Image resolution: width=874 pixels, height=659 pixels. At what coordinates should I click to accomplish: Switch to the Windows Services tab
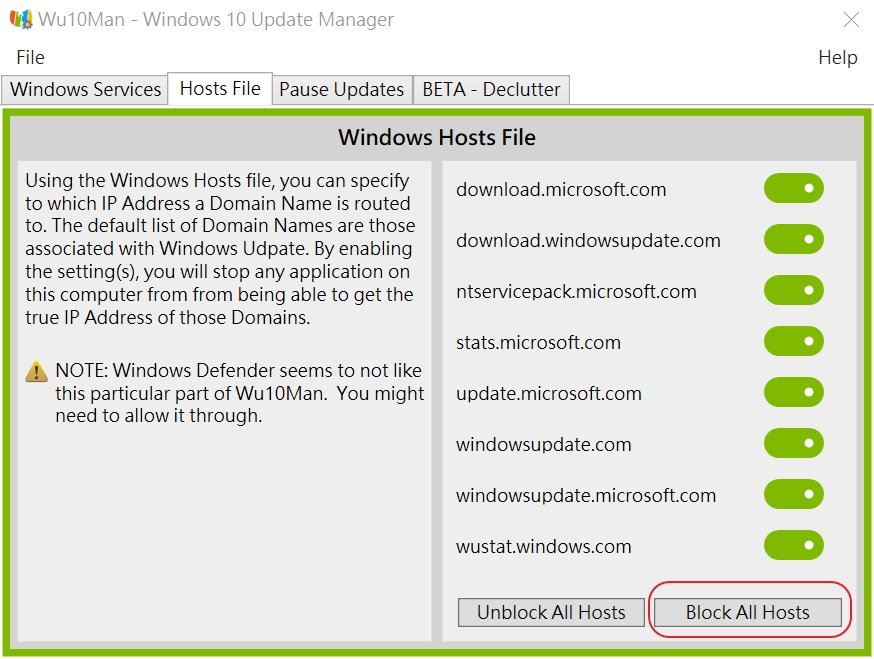tap(85, 90)
